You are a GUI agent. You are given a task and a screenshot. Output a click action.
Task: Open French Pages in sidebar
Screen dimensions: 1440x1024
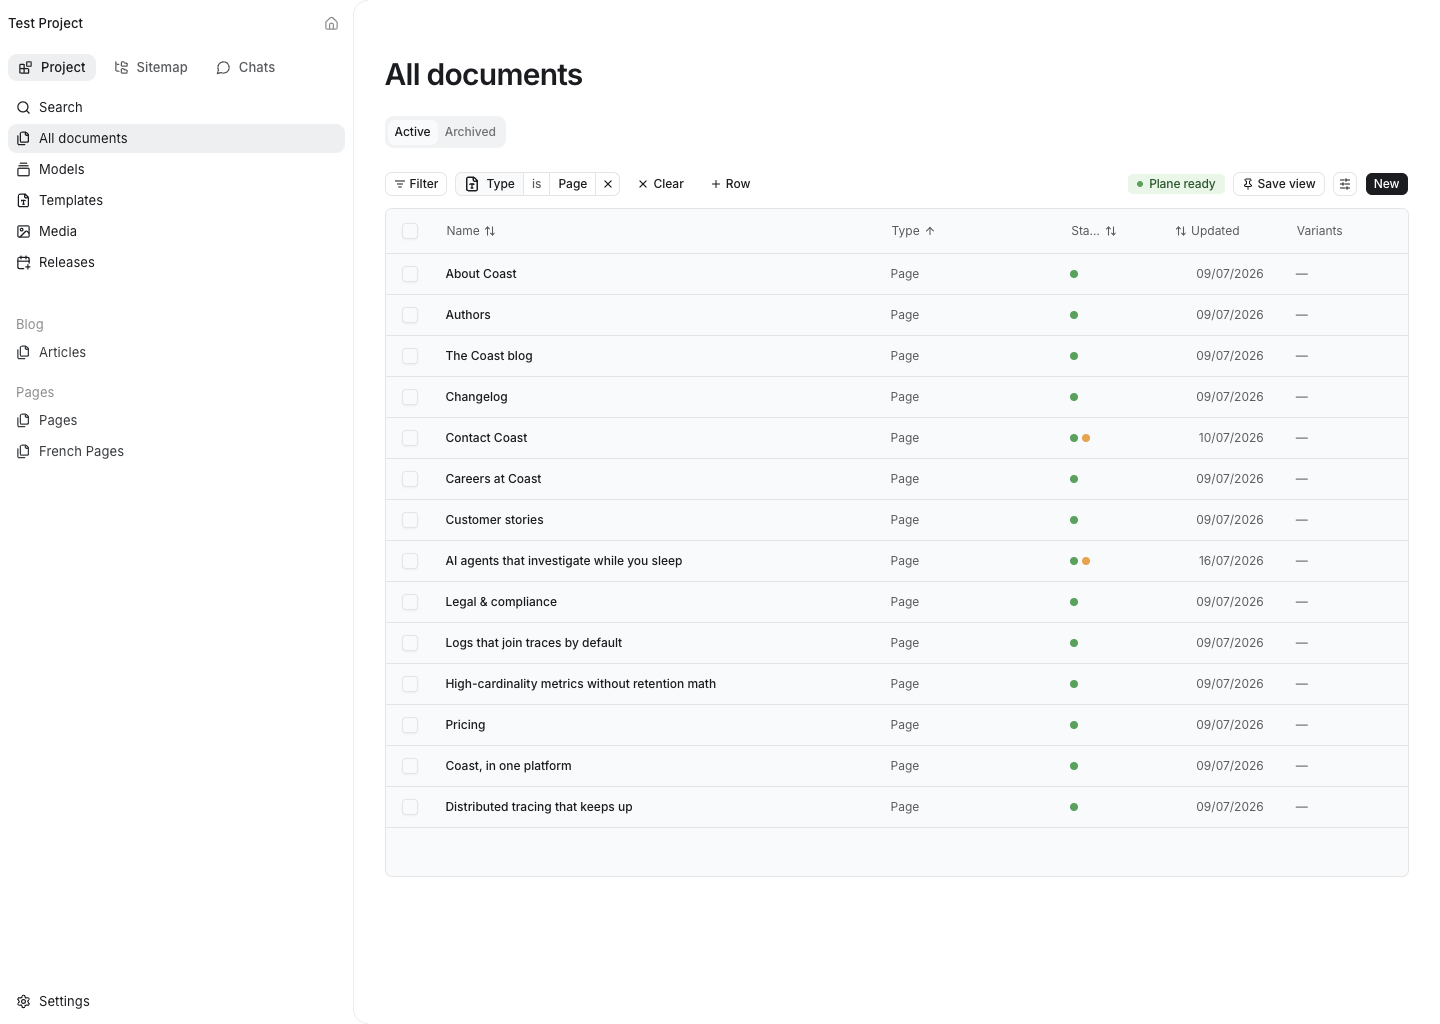click(x=176, y=451)
